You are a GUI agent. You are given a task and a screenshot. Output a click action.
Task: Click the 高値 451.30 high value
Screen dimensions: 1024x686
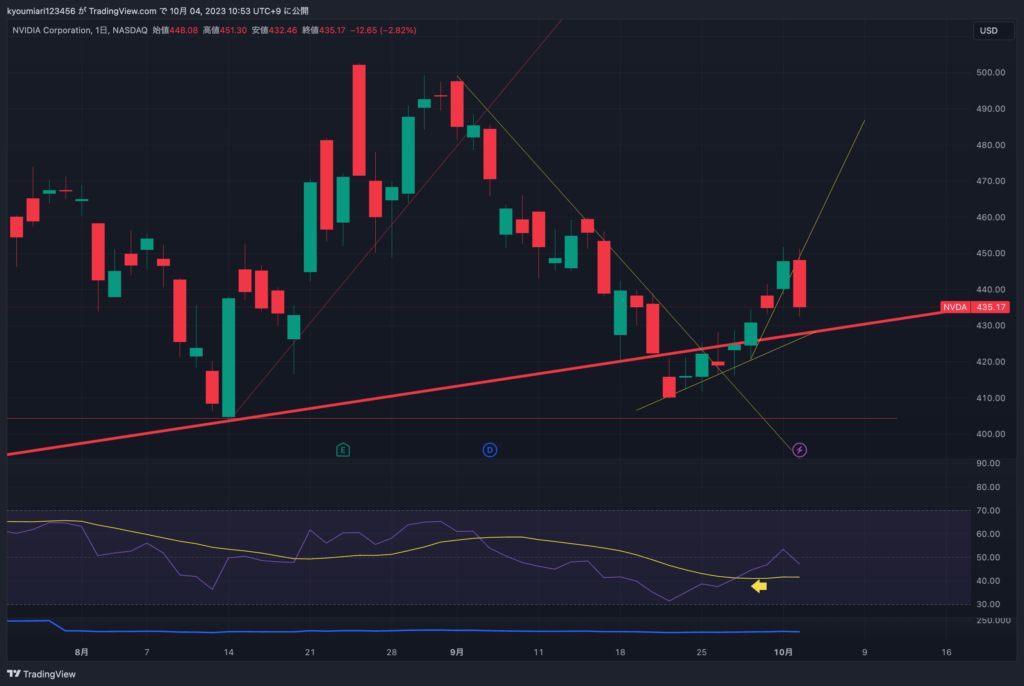[225, 30]
